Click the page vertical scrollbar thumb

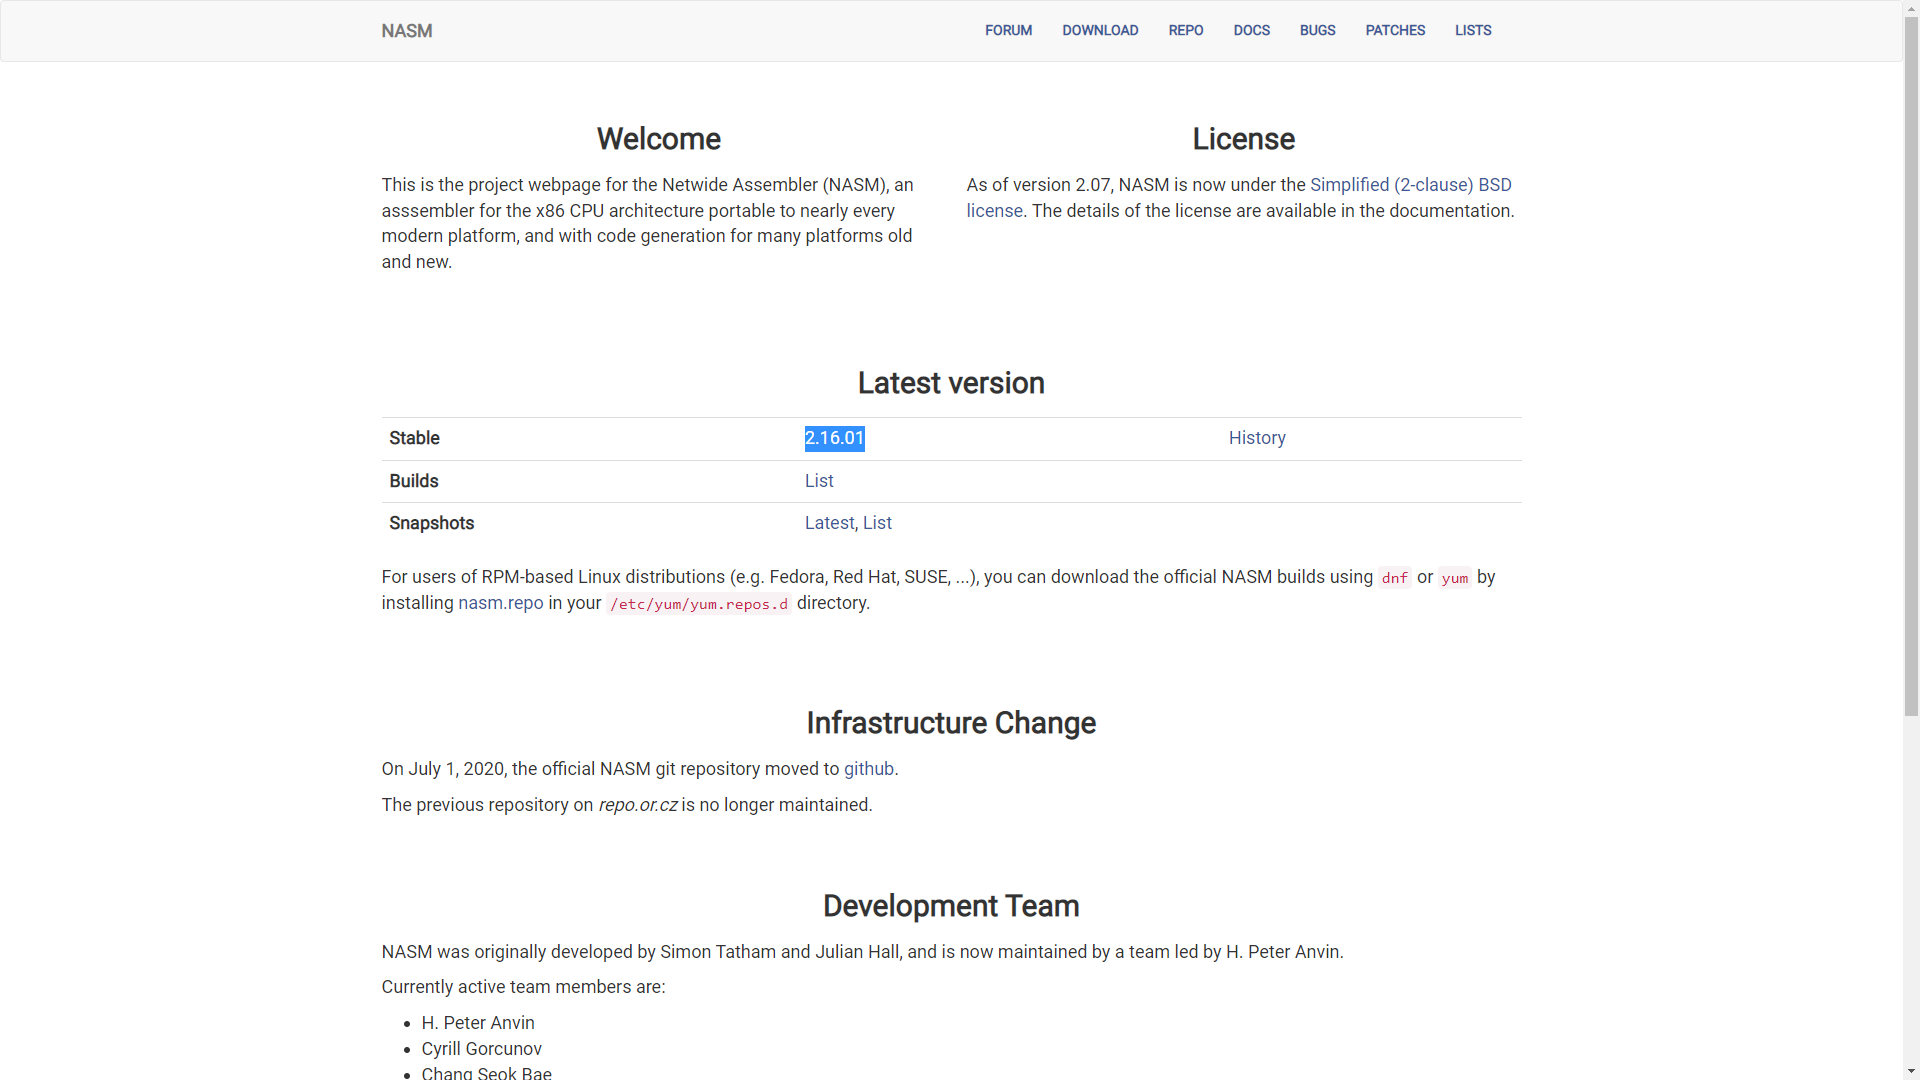1911,366
